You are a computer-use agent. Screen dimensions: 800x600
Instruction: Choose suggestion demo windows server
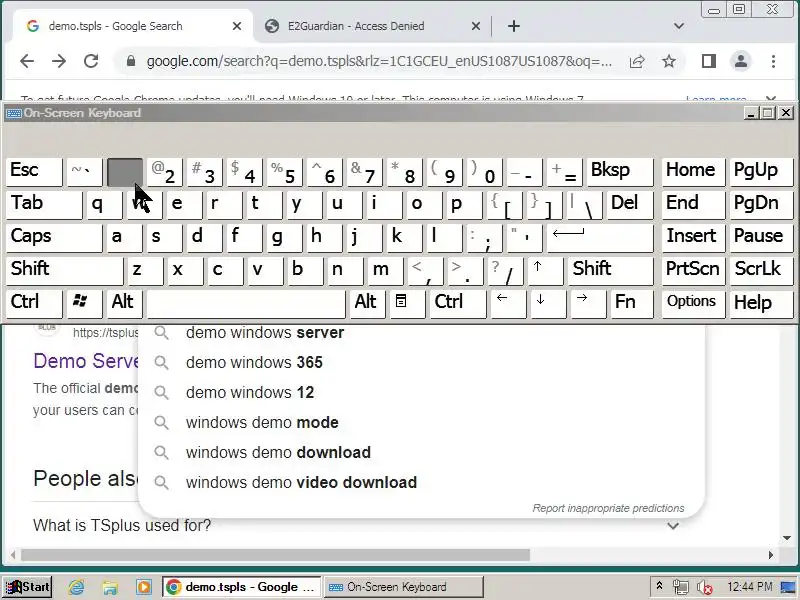421,333
